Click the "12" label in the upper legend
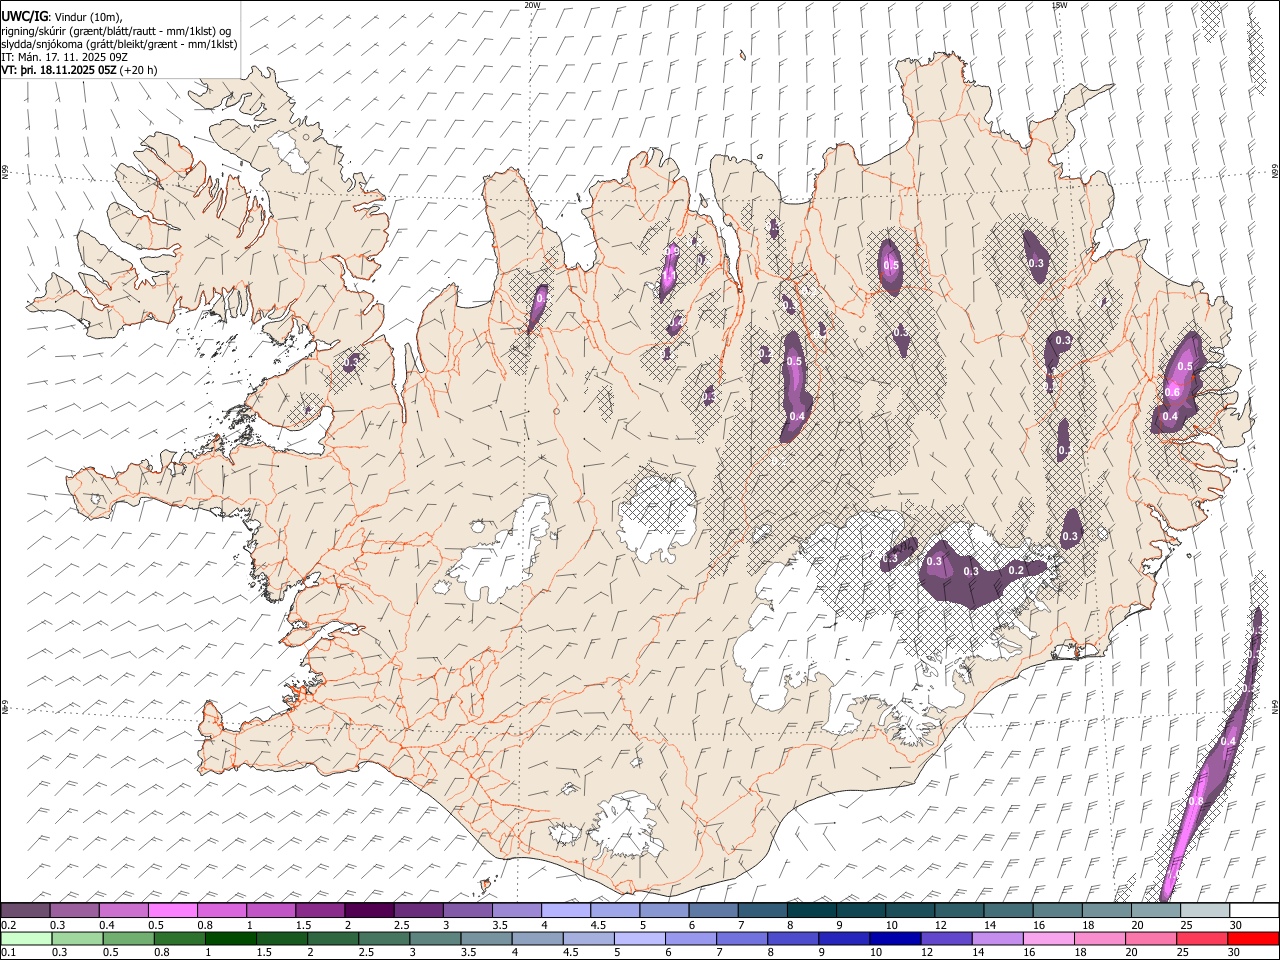This screenshot has height=960, width=1280. 942,924
